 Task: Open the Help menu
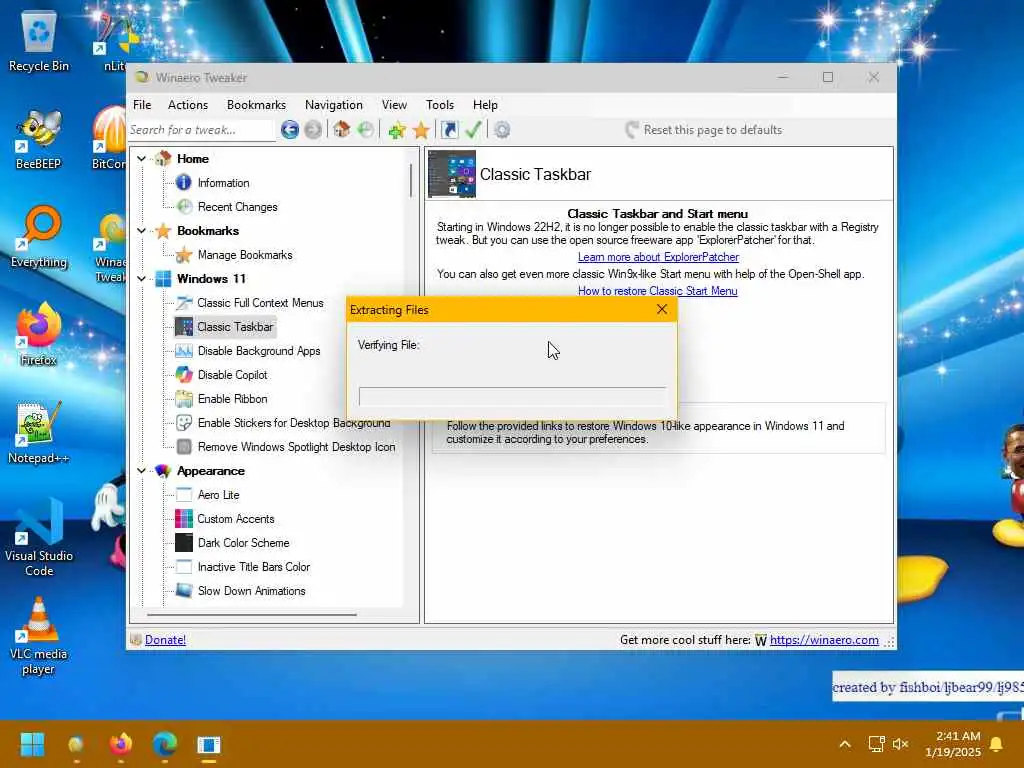[x=485, y=105]
